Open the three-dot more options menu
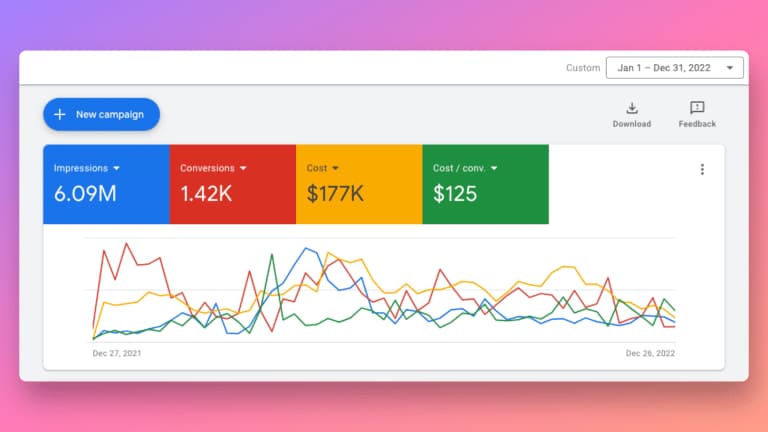Screen dimensions: 768x432 coord(702,169)
